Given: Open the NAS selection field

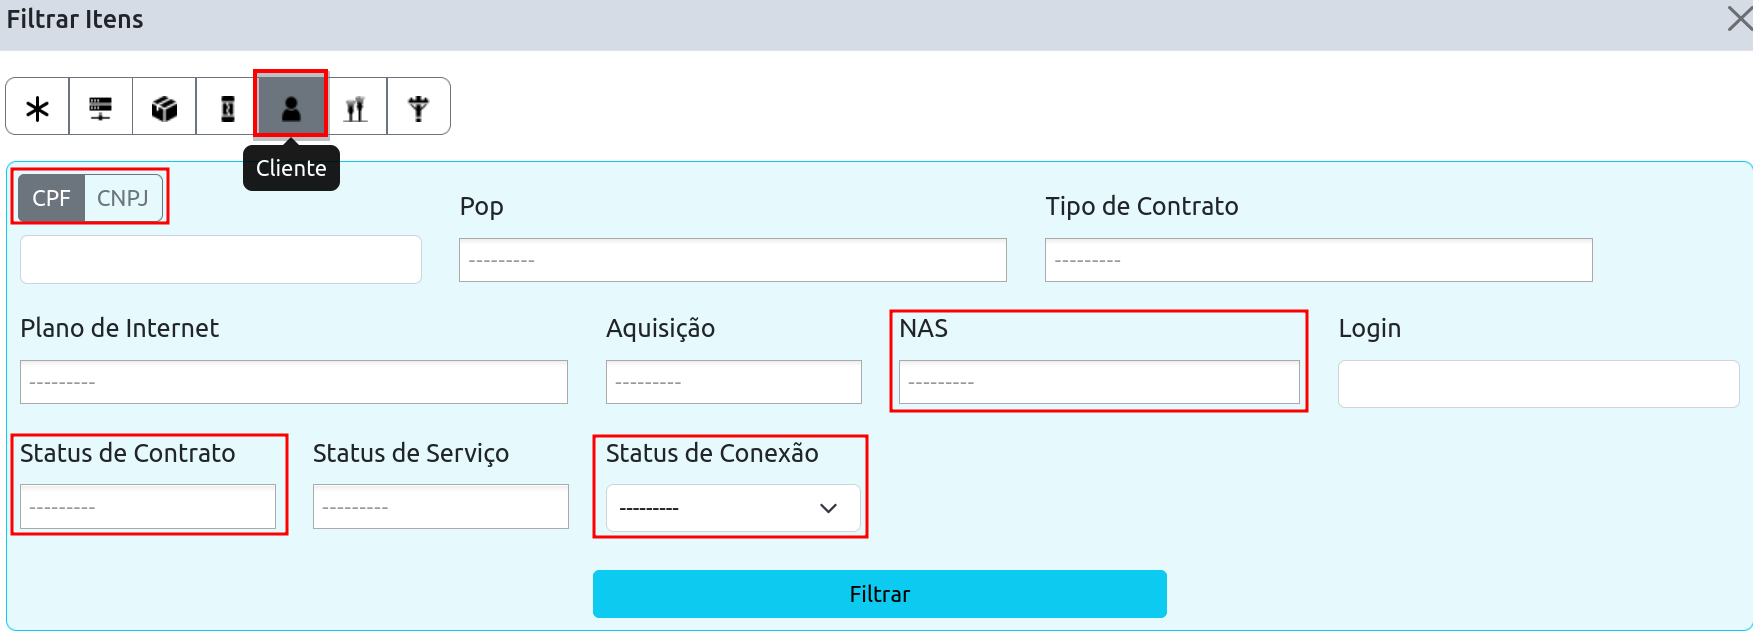Looking at the screenshot, I should (x=1098, y=382).
